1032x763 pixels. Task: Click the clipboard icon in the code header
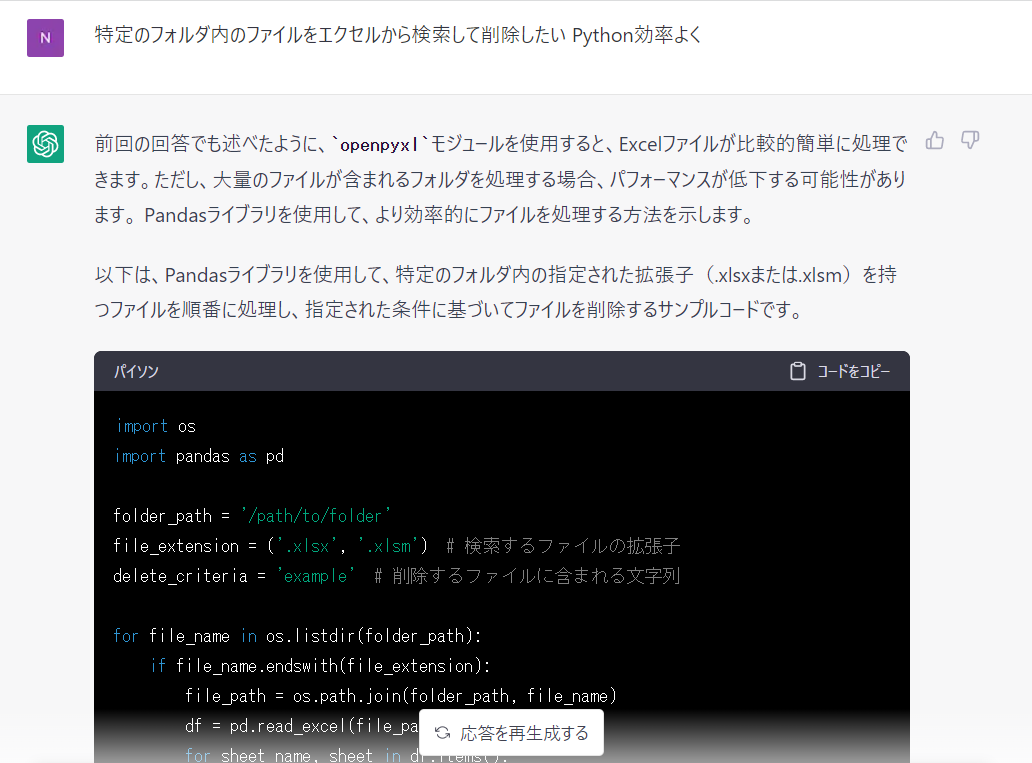pyautogui.click(x=797, y=370)
